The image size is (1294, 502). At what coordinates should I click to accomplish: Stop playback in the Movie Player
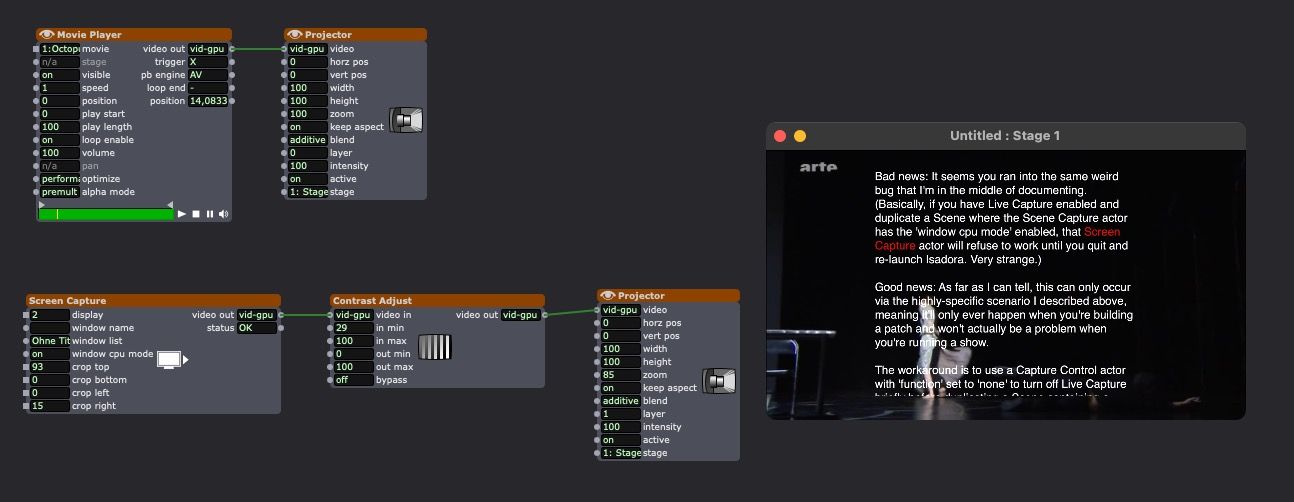[196, 214]
